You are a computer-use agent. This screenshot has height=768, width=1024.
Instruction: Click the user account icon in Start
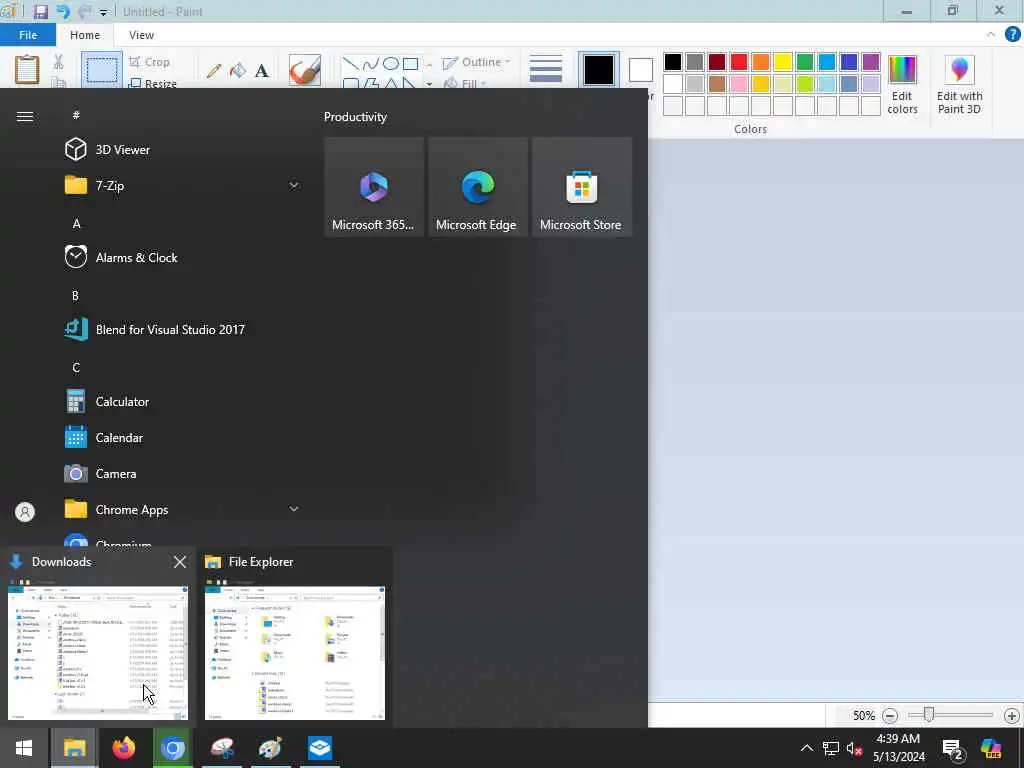coord(25,512)
